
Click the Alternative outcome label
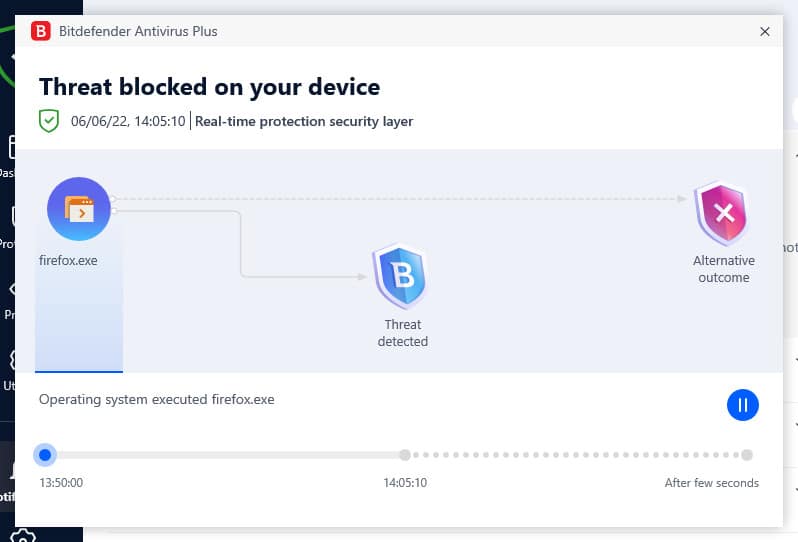pyautogui.click(x=724, y=269)
